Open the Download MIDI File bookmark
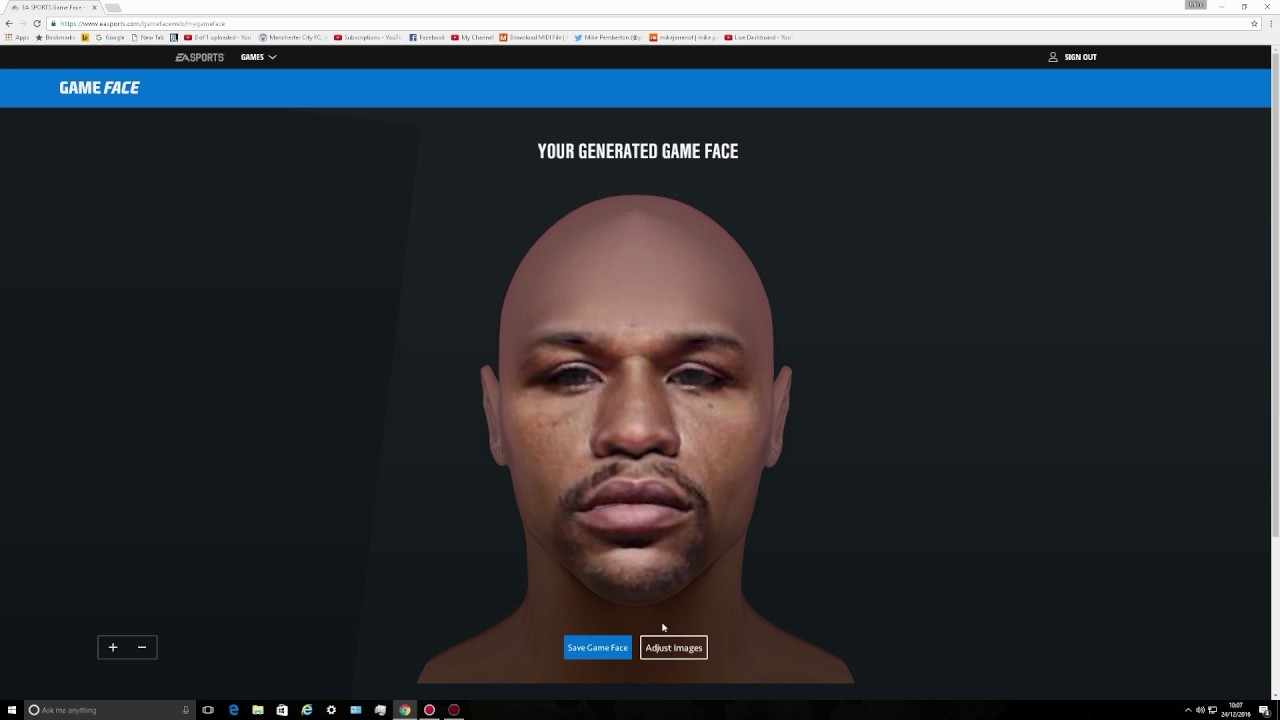This screenshot has width=1280, height=720. pyautogui.click(x=534, y=38)
